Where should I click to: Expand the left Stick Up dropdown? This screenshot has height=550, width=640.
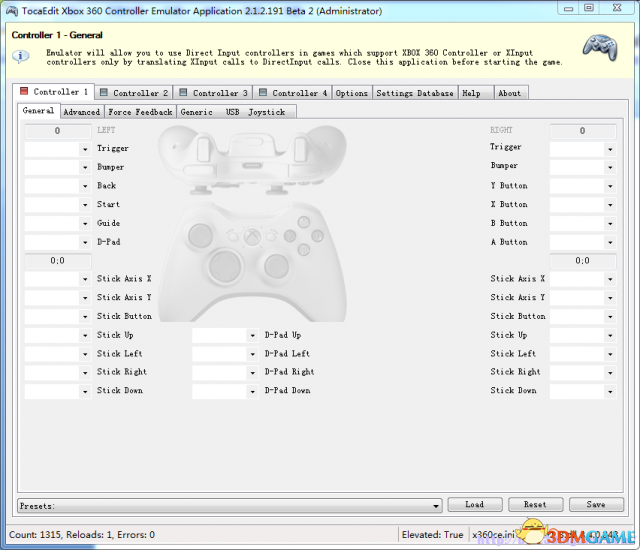click(x=85, y=336)
